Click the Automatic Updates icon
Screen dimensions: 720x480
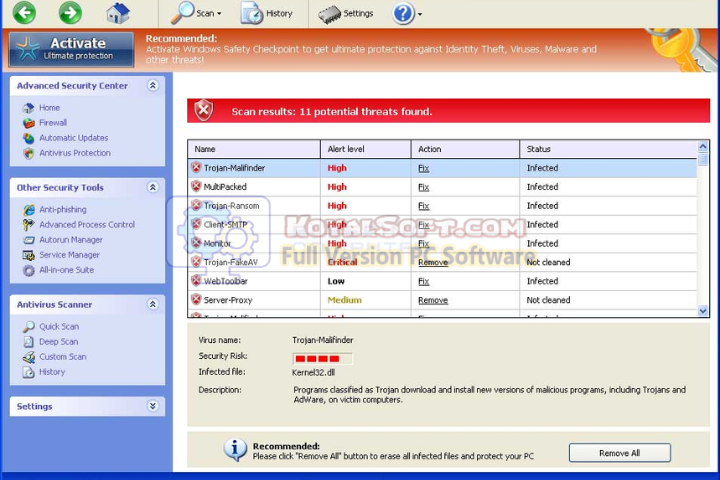pyautogui.click(x=28, y=138)
